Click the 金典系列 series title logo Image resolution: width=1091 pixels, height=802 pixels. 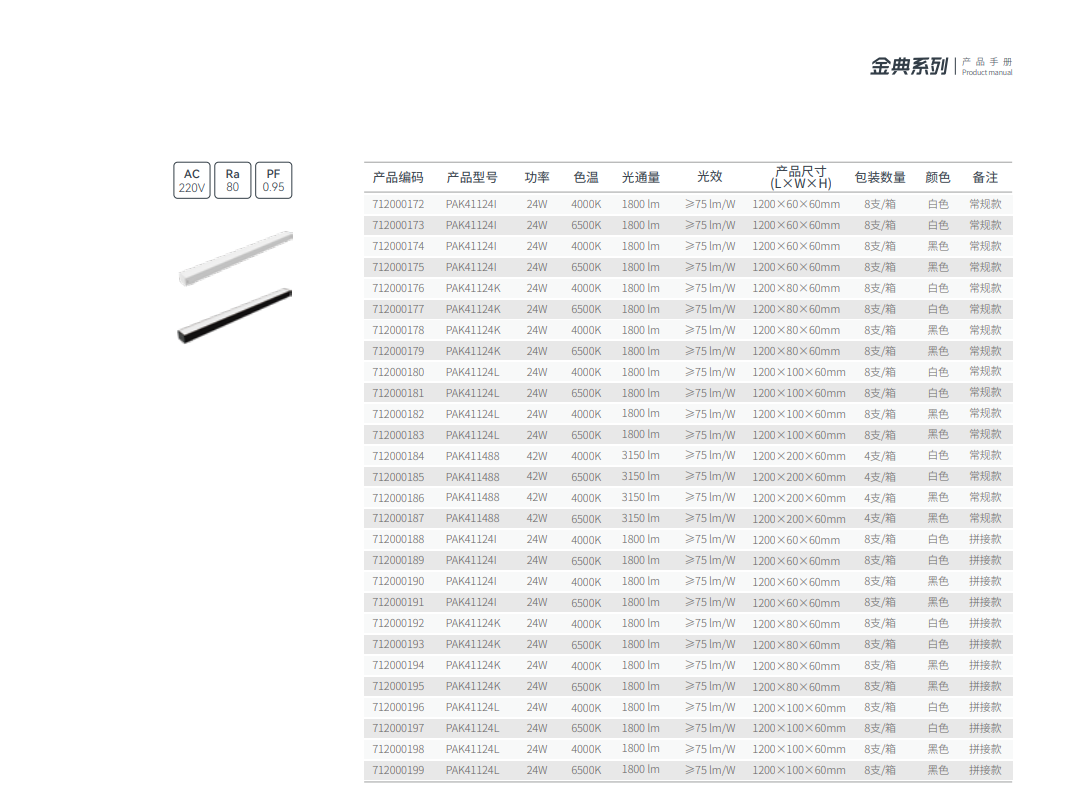908,67
